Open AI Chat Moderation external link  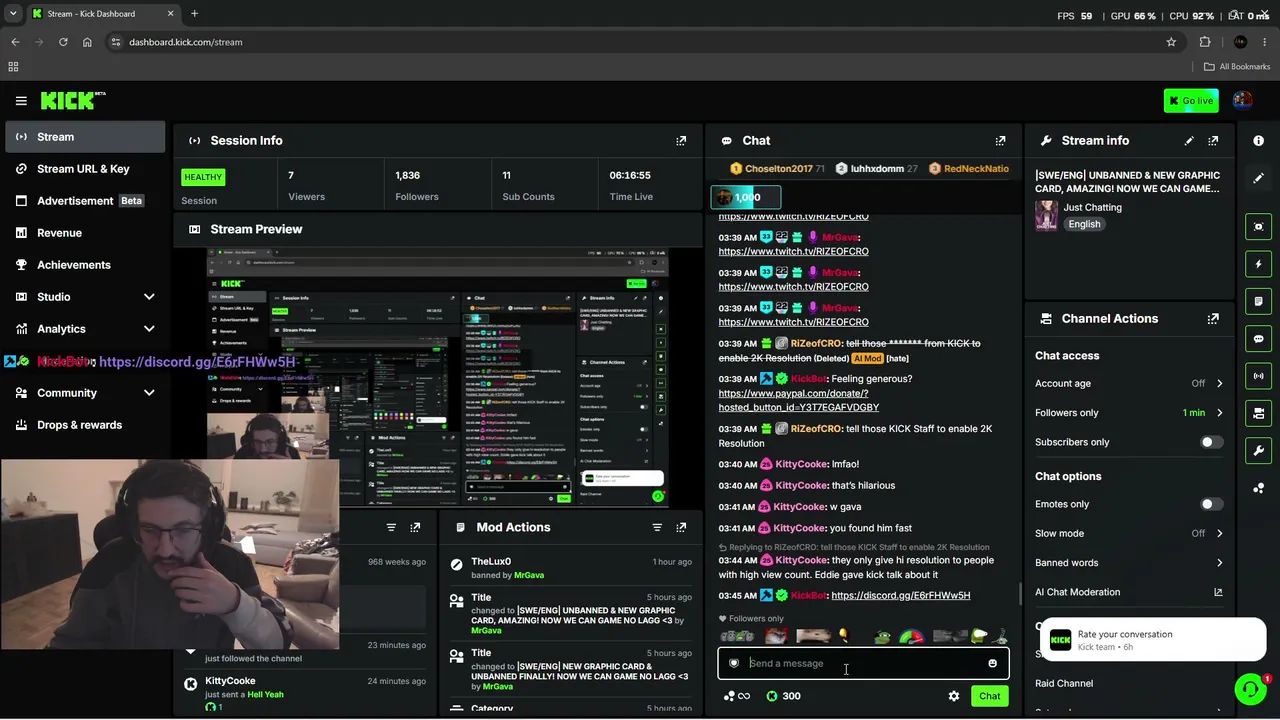[x=1218, y=592]
